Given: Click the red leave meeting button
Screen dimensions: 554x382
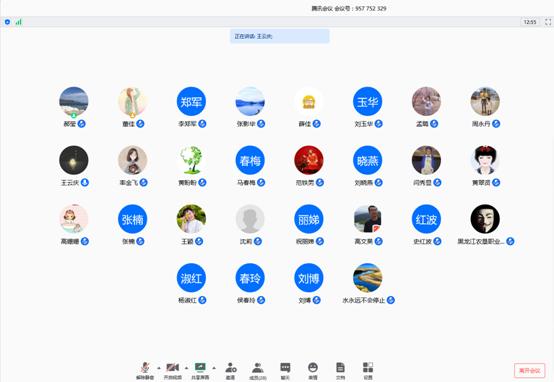Looking at the screenshot, I should [x=529, y=371].
